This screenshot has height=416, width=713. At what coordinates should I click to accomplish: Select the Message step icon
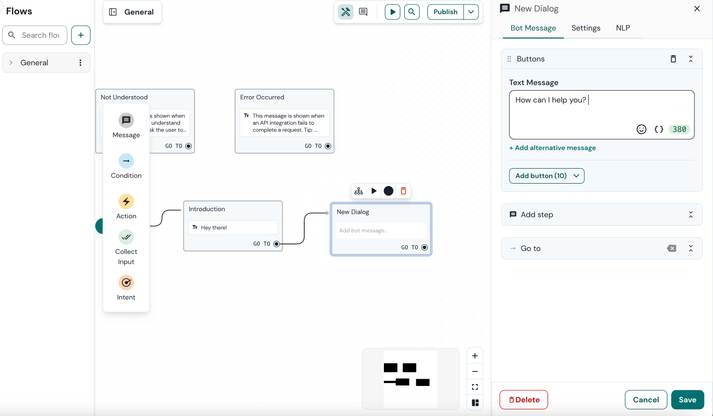click(x=126, y=121)
